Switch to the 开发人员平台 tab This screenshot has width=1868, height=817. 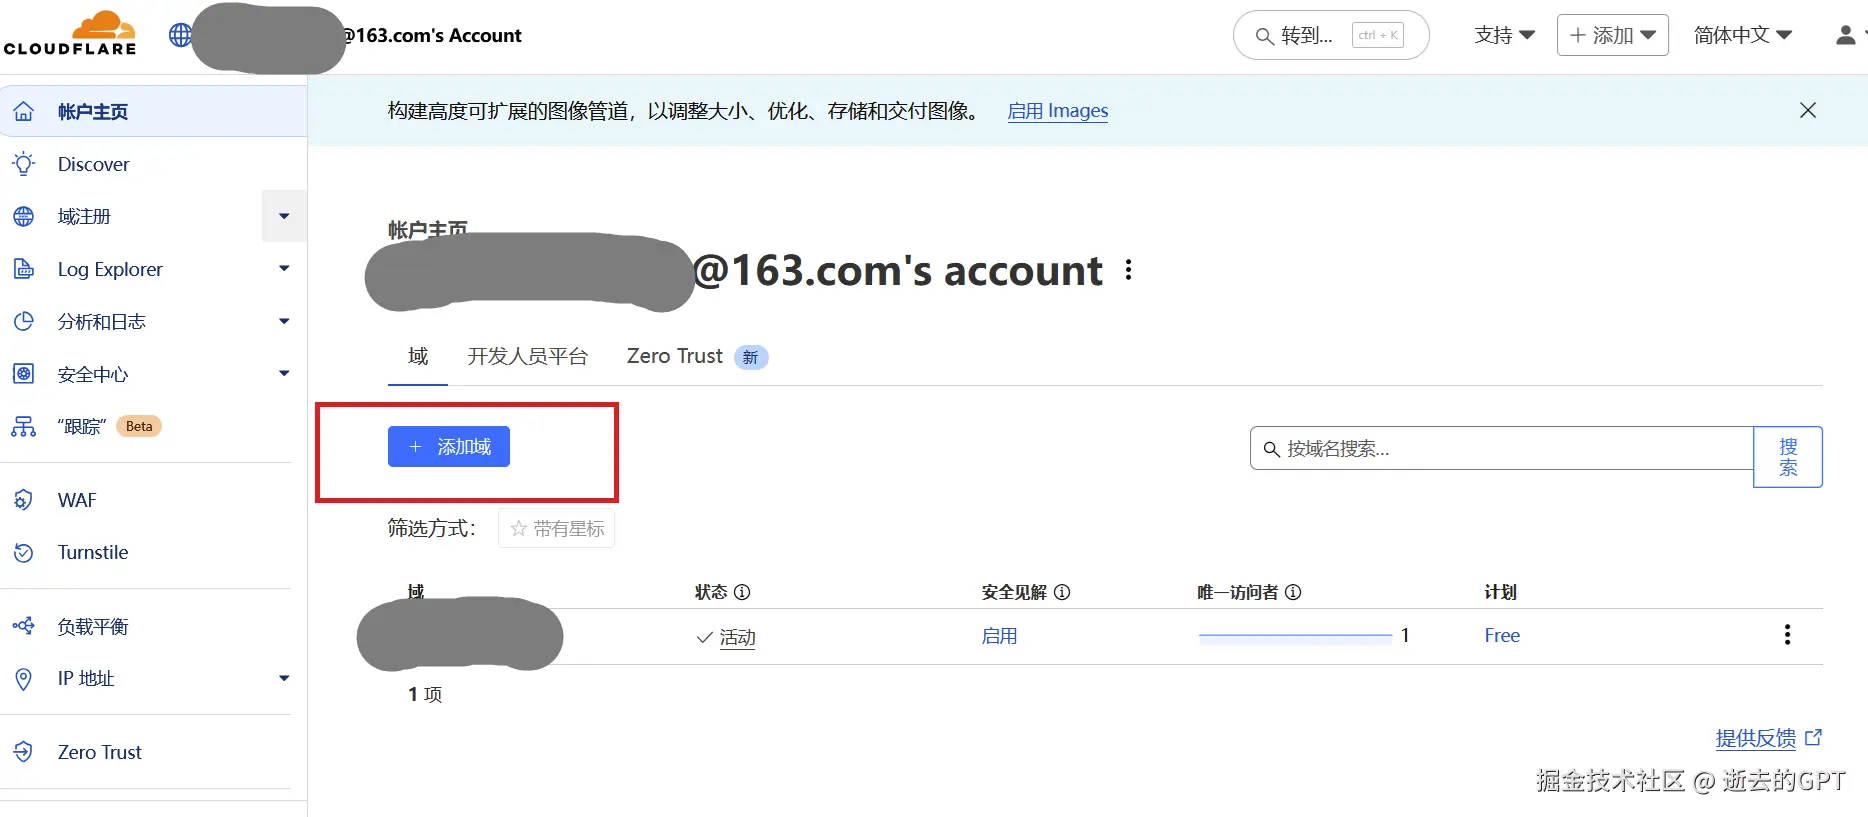click(x=528, y=357)
